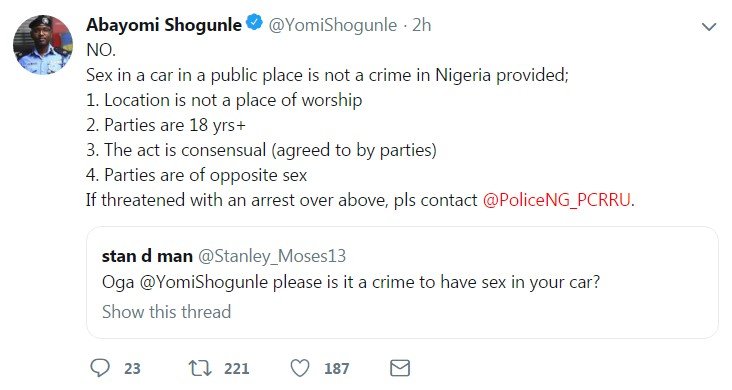Image resolution: width=732 pixels, height=390 pixels.
Task: Visit the @Stanley_Moses13 handle
Action: click(x=272, y=256)
